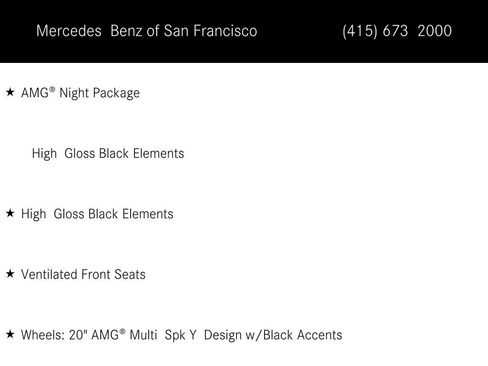This screenshot has height=366, width=488.
Task: Open the Wheels: 20" AMG Multi Spk line
Action: [182, 335]
